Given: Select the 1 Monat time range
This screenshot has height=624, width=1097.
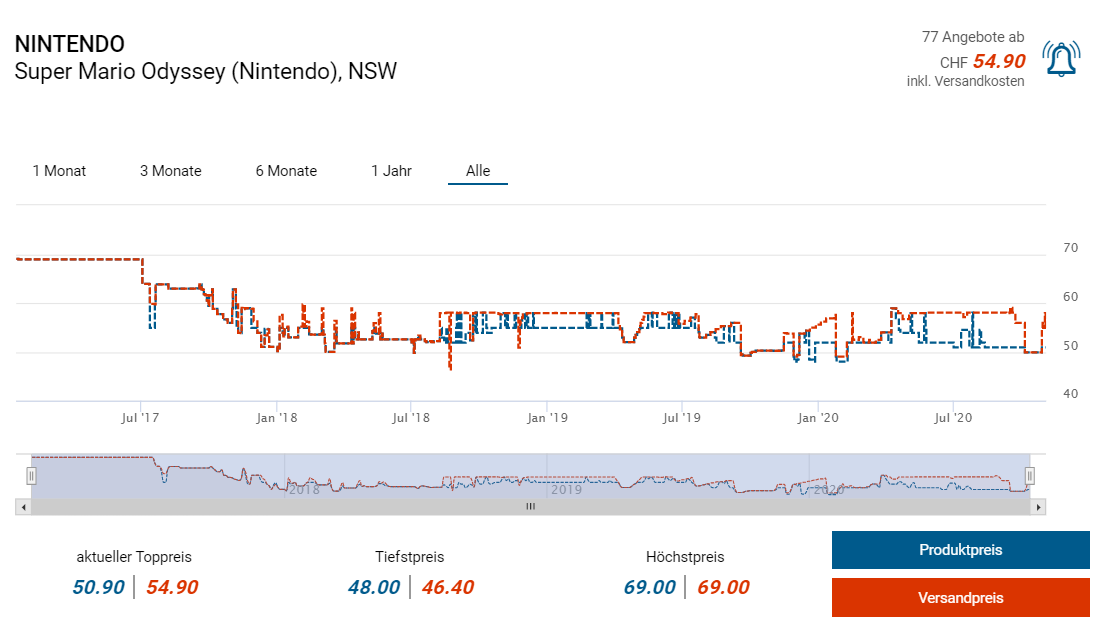Looking at the screenshot, I should pos(59,171).
